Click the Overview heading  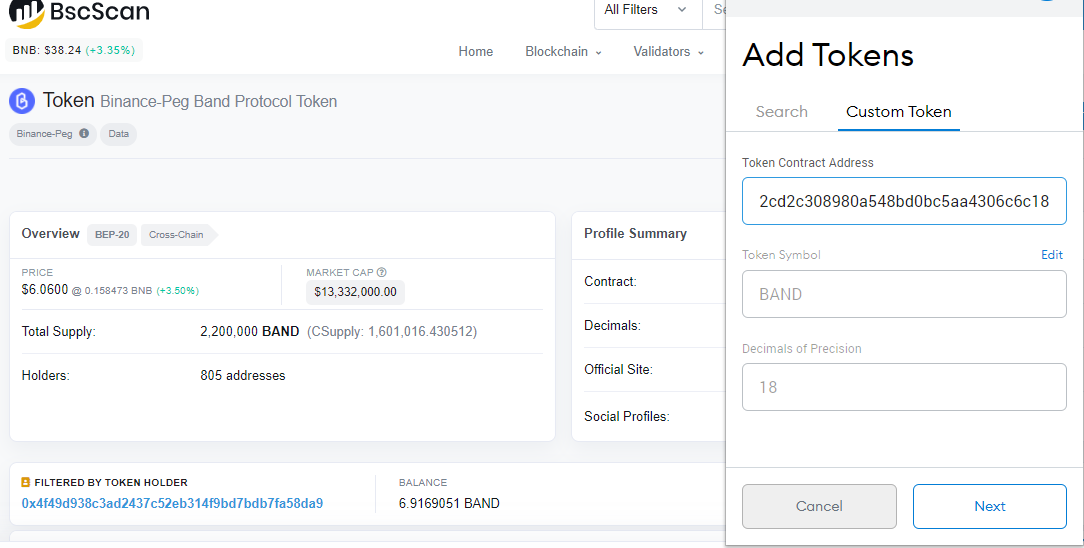(50, 234)
